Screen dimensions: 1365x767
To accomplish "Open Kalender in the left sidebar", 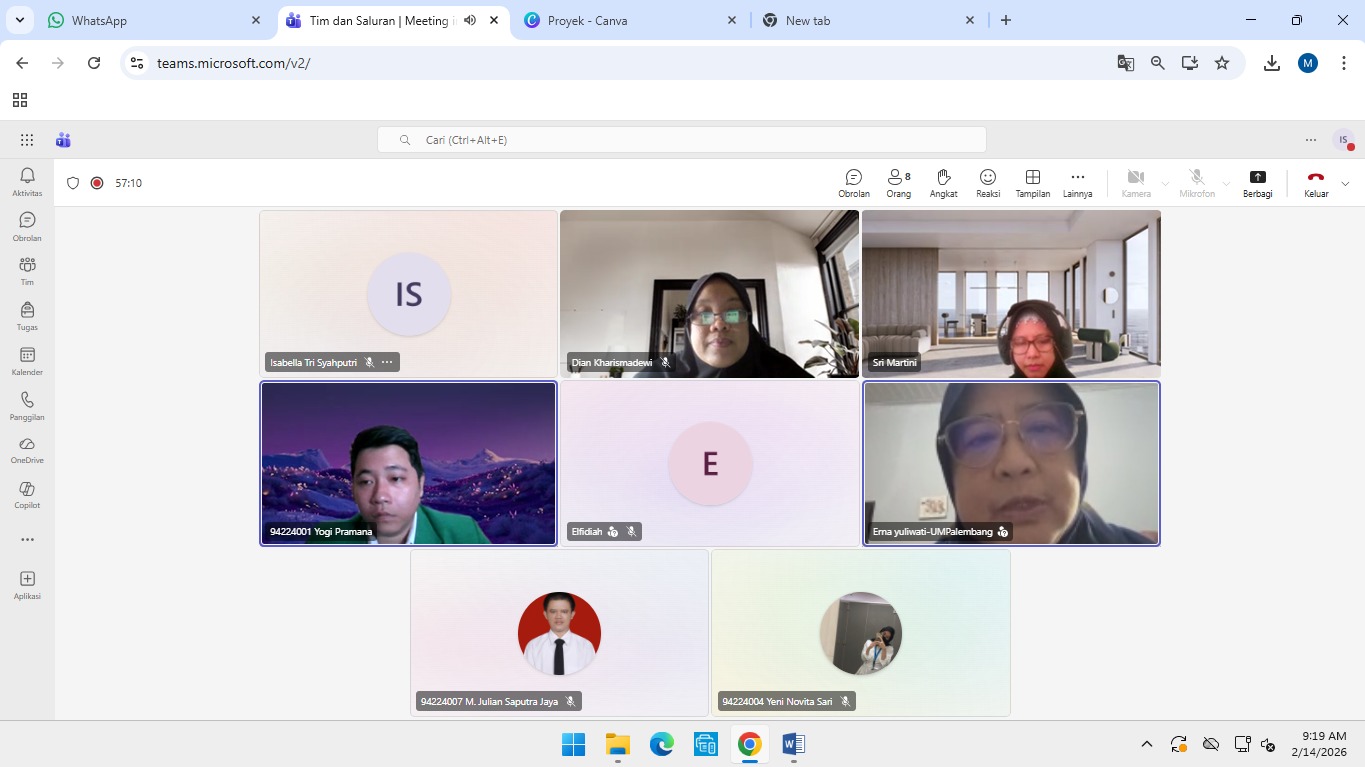I will coord(27,361).
